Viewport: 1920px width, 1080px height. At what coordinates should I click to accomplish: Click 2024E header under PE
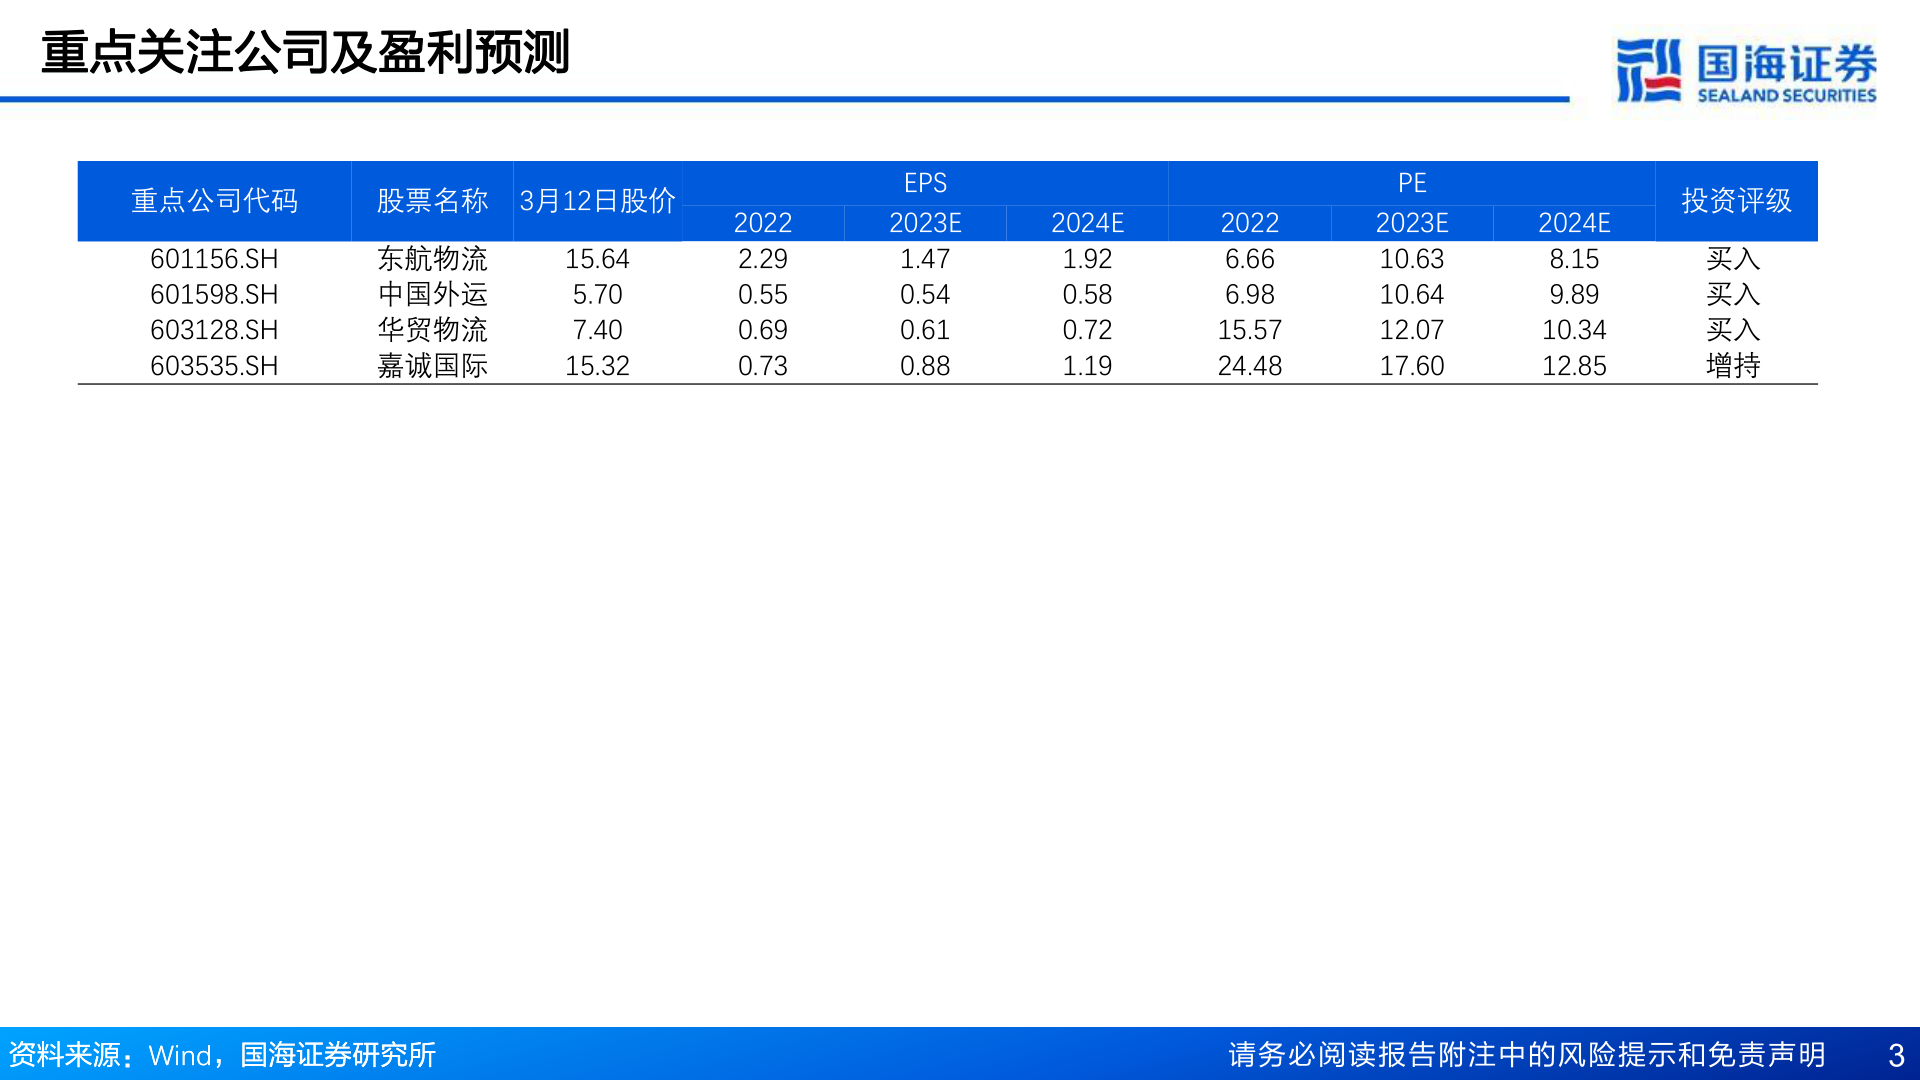point(1574,223)
